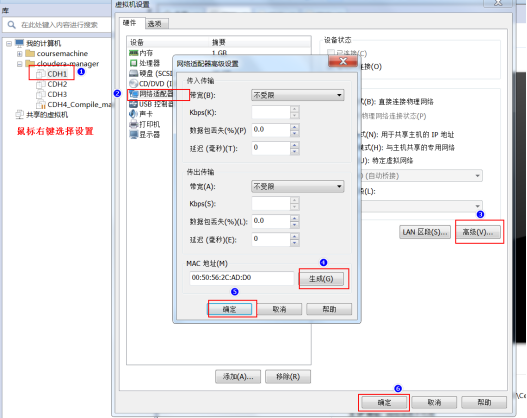
Task: Cancel the virtual machine settings window
Action: pos(434,402)
